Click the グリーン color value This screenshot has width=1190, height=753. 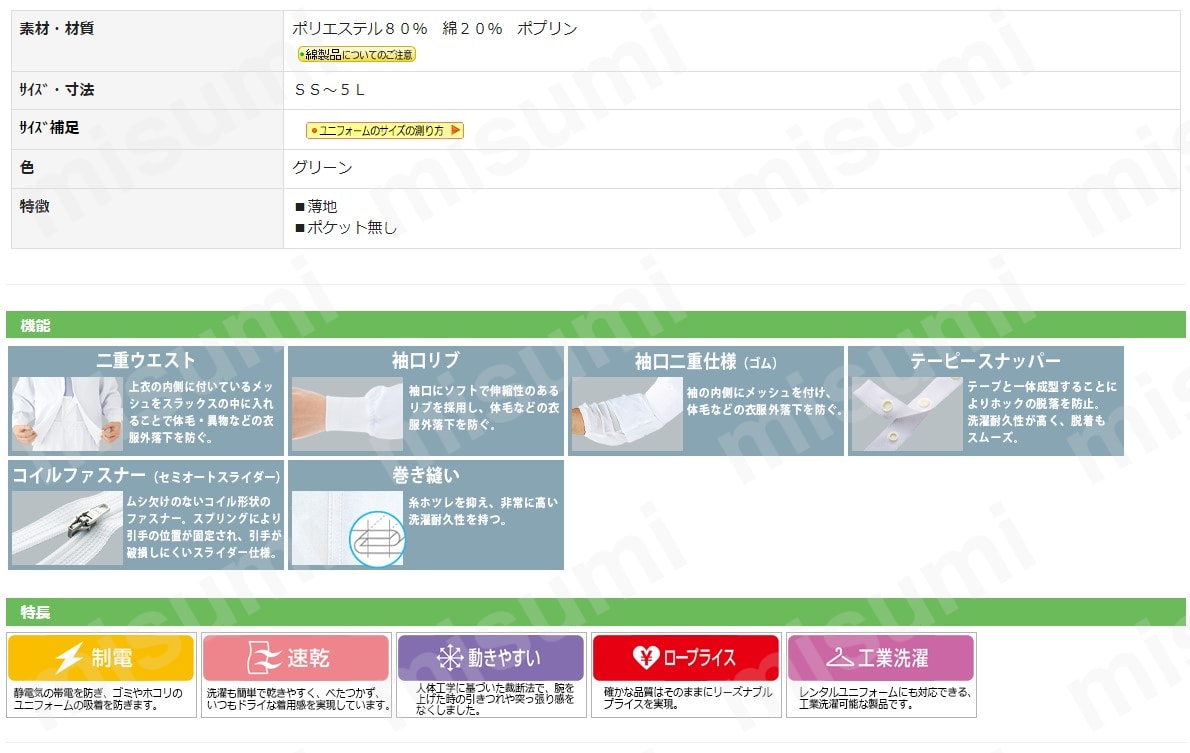[x=323, y=167]
